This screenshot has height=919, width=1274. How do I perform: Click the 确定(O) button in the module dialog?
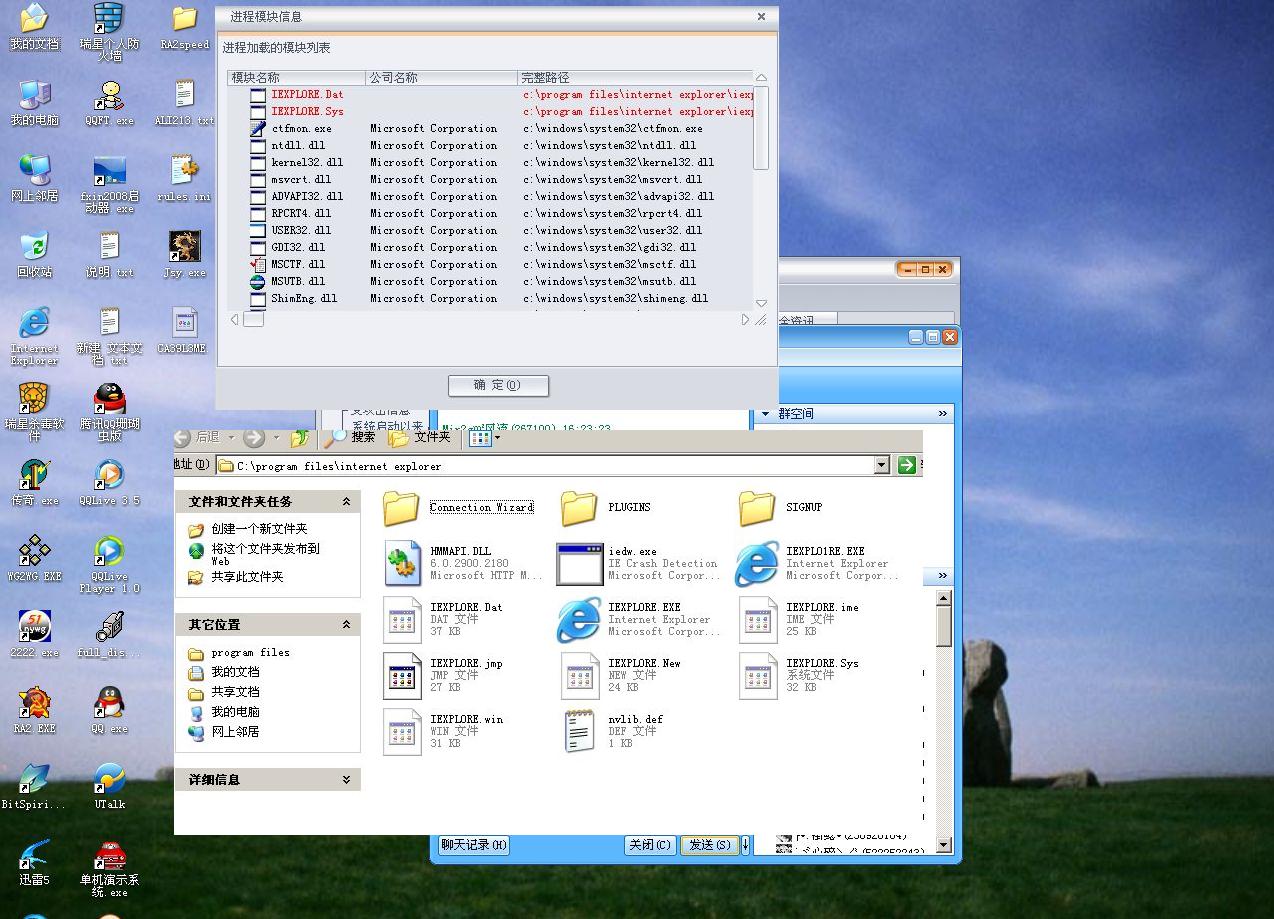(x=498, y=385)
